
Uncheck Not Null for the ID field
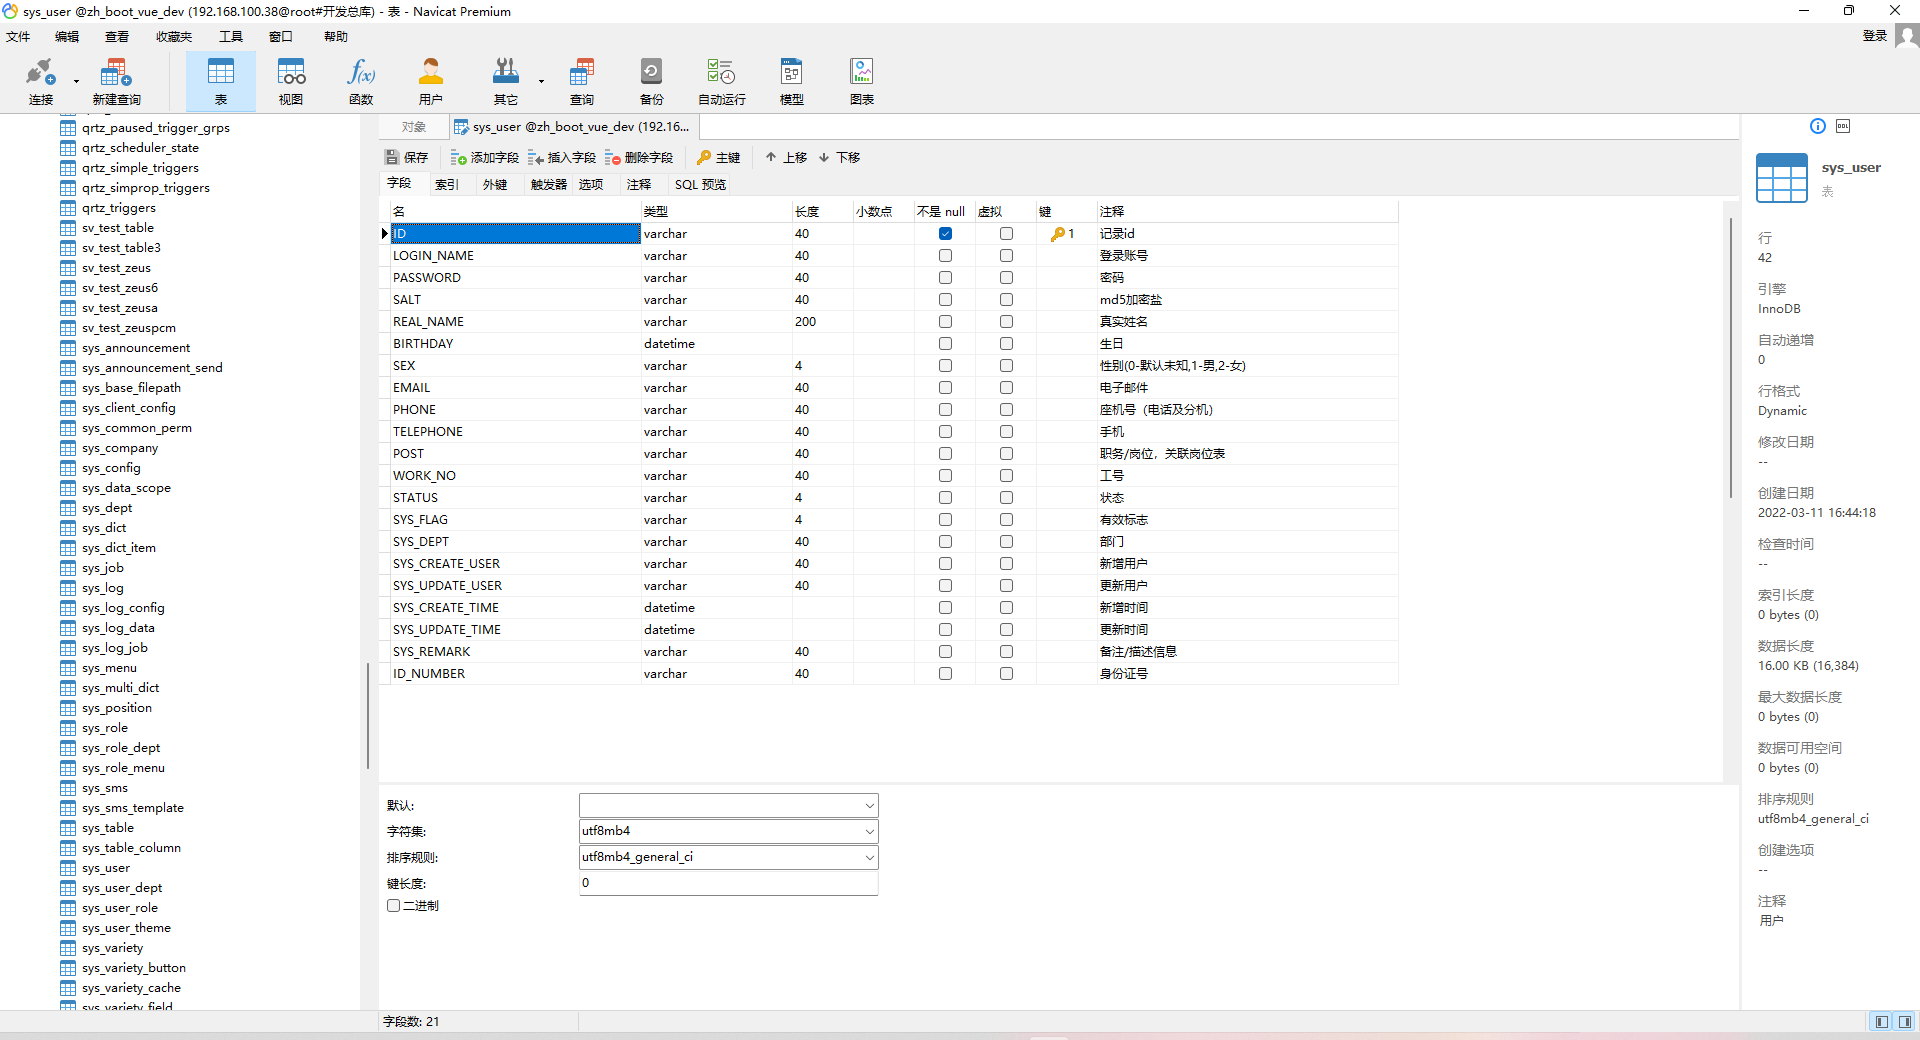(945, 234)
